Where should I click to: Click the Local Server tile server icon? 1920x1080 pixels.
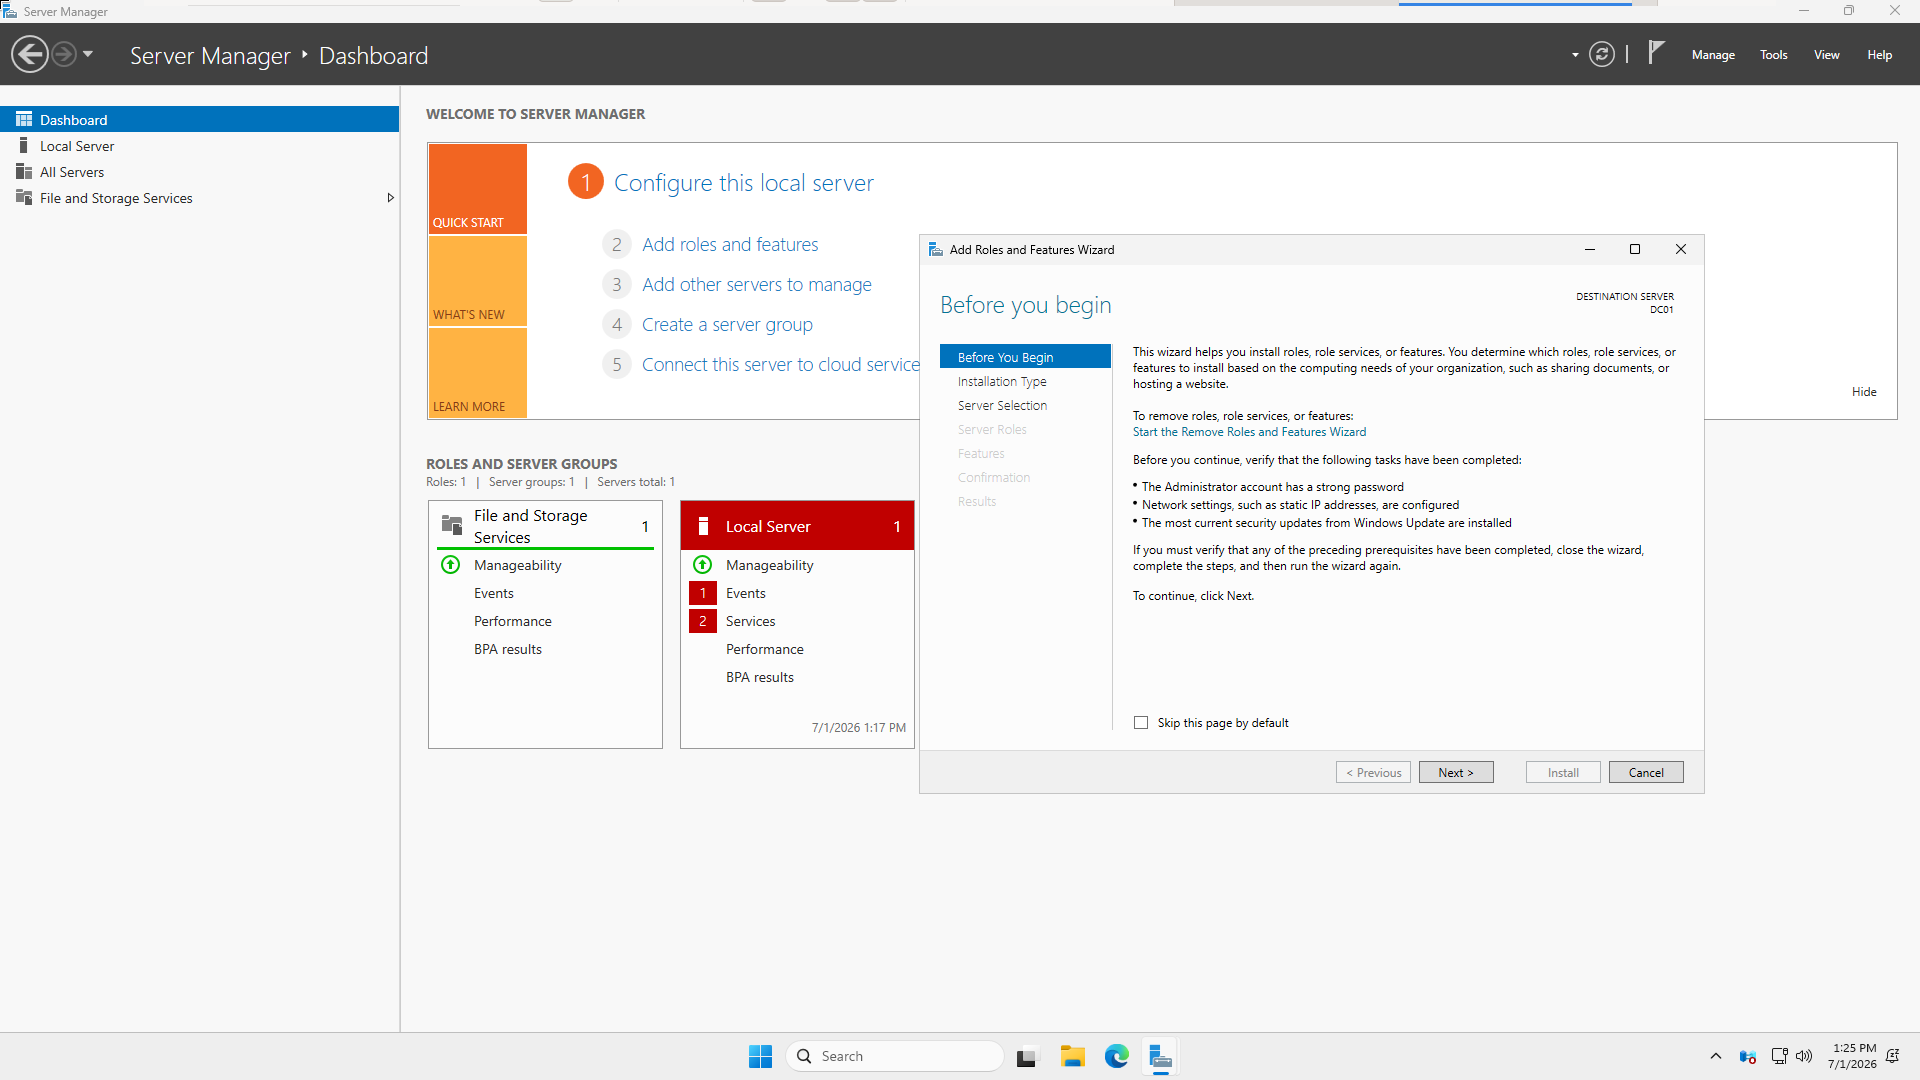point(703,526)
